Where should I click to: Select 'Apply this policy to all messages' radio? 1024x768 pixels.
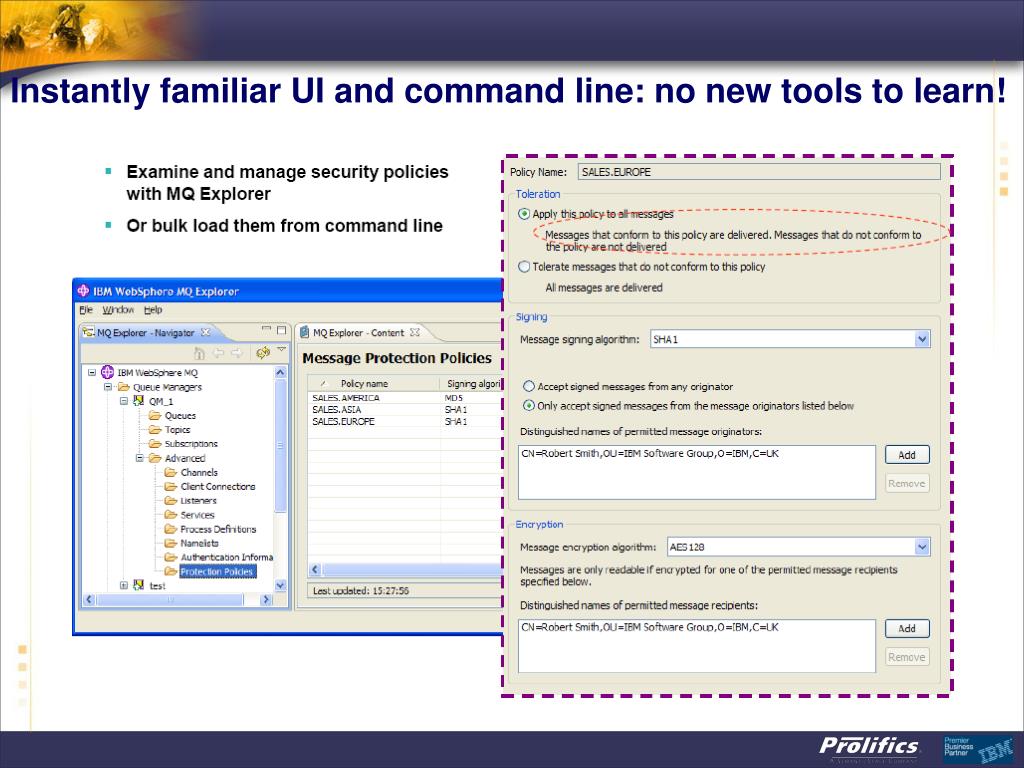pyautogui.click(x=524, y=214)
